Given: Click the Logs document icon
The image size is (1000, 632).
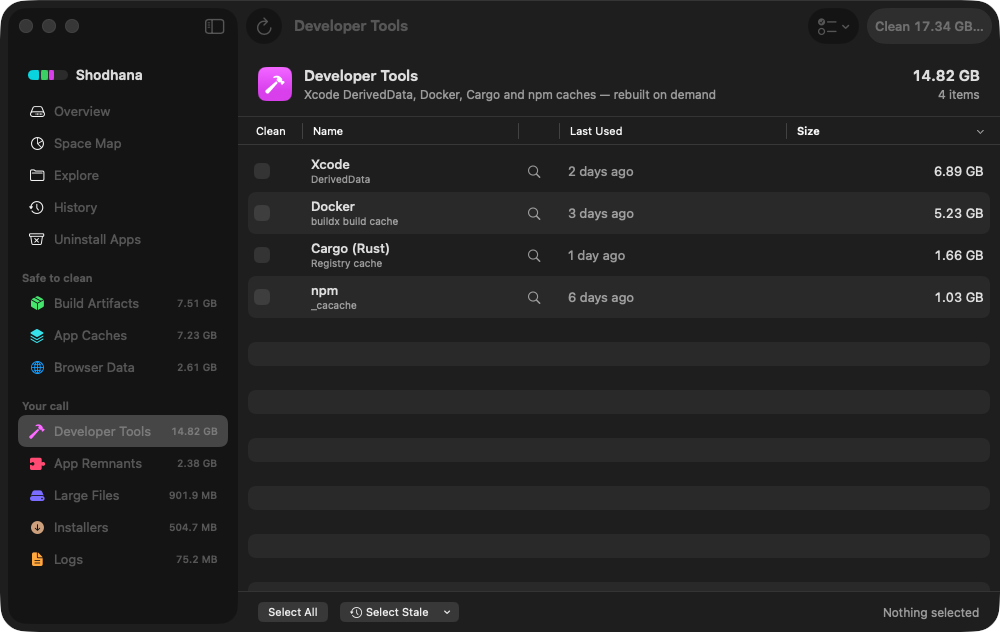Looking at the screenshot, I should coord(37,559).
